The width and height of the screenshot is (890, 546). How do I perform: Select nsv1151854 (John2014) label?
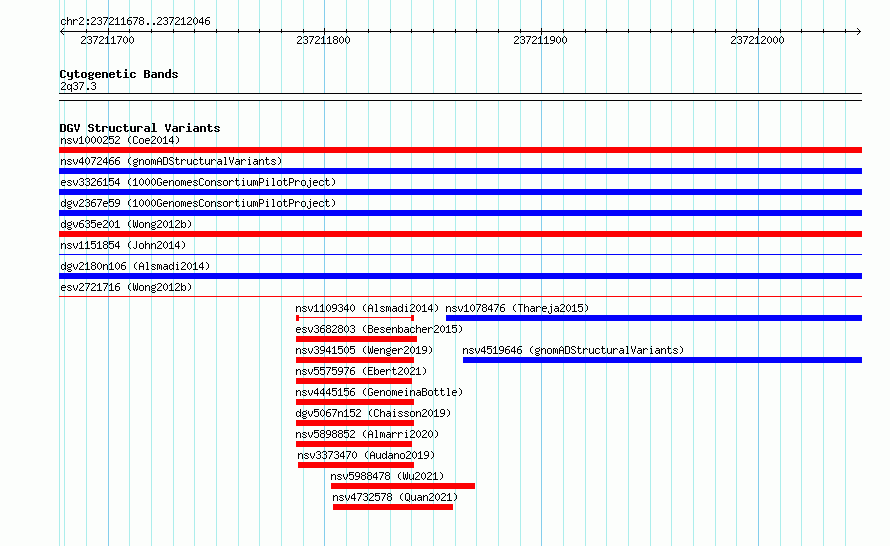[123, 245]
